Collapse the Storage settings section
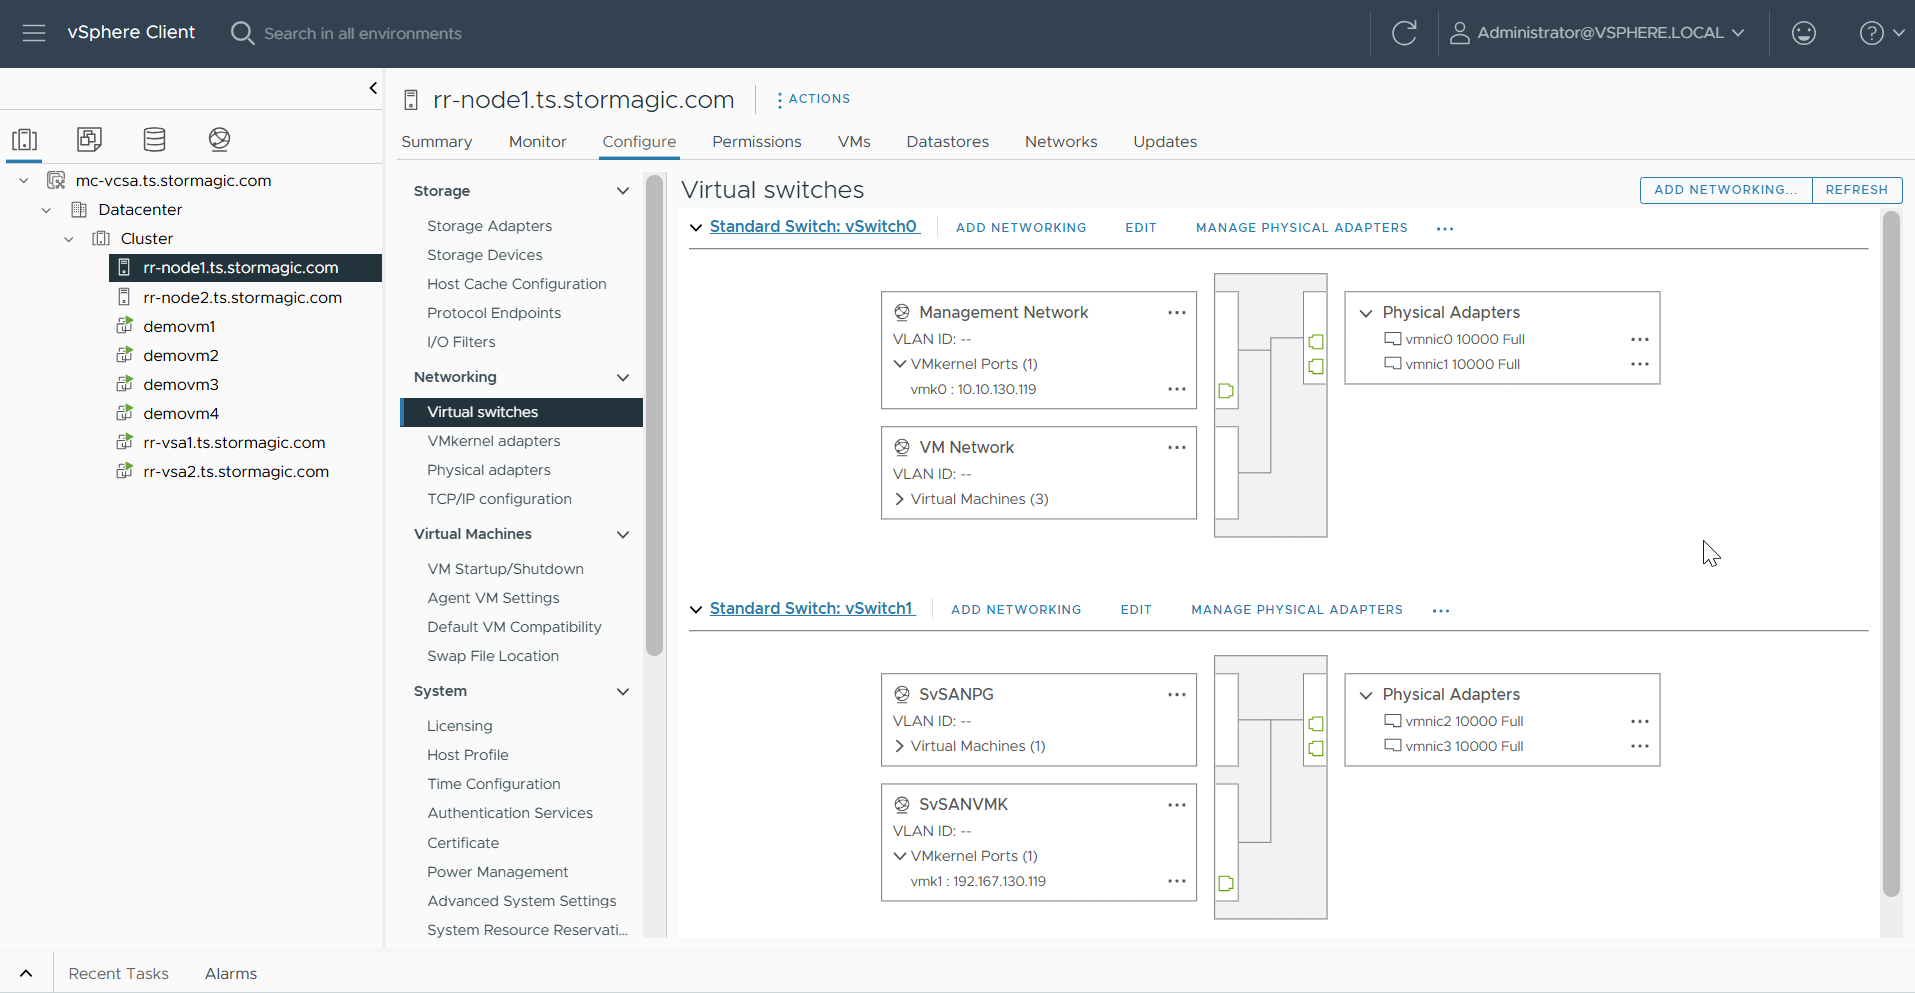Screen dimensions: 1915x993 (623, 191)
